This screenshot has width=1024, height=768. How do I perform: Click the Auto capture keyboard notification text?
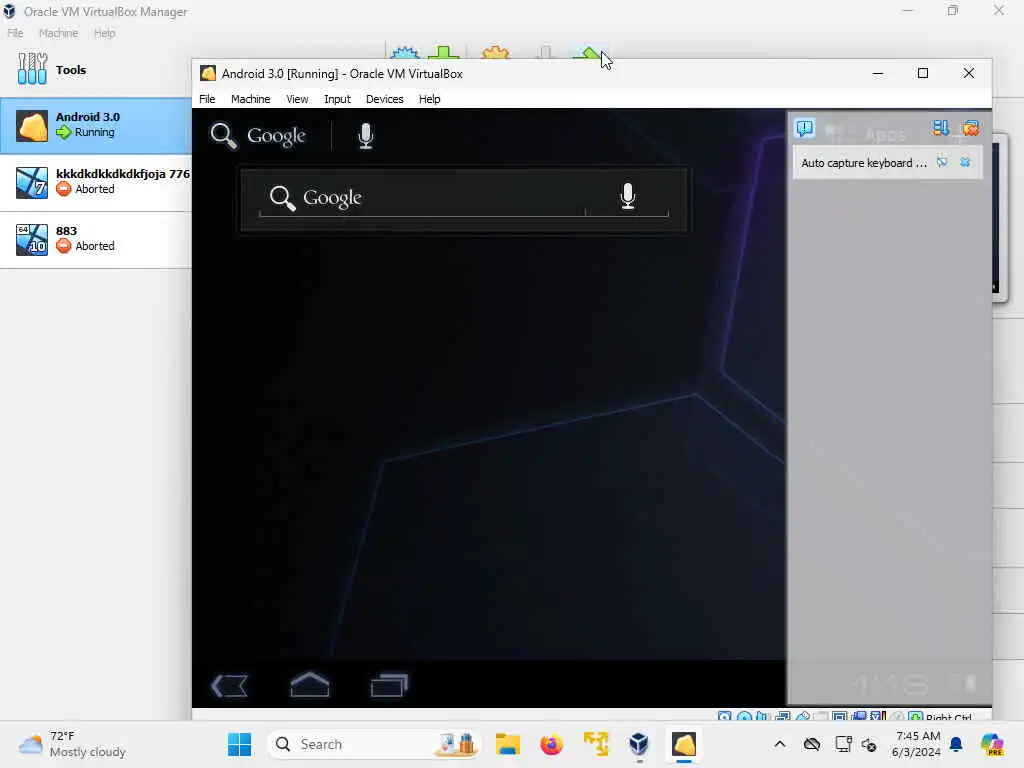point(863,163)
